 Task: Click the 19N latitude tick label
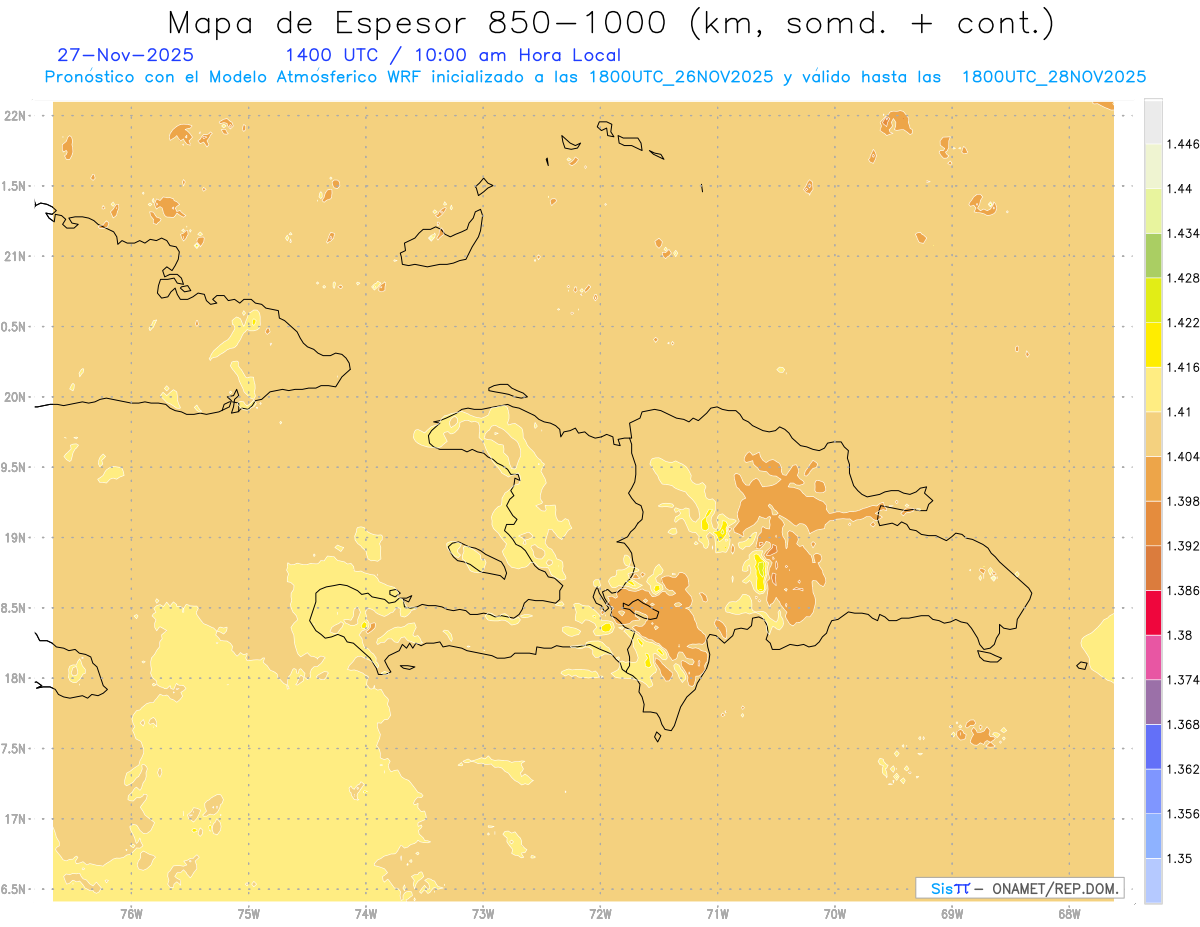tap(16, 538)
